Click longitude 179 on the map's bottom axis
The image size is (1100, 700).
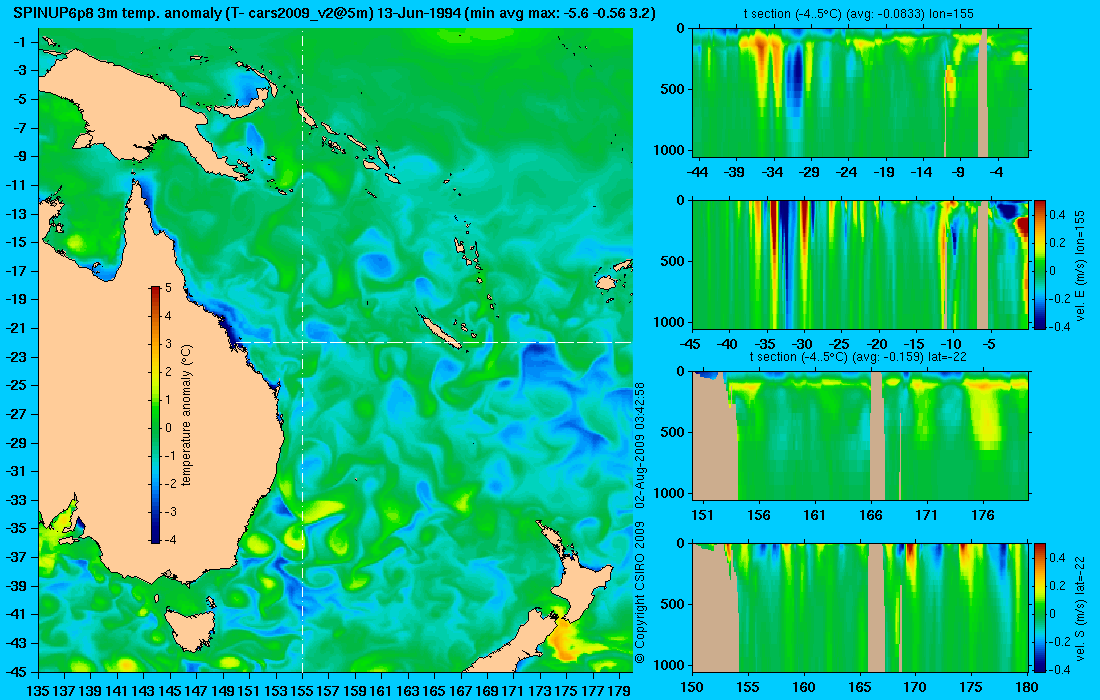tap(619, 690)
